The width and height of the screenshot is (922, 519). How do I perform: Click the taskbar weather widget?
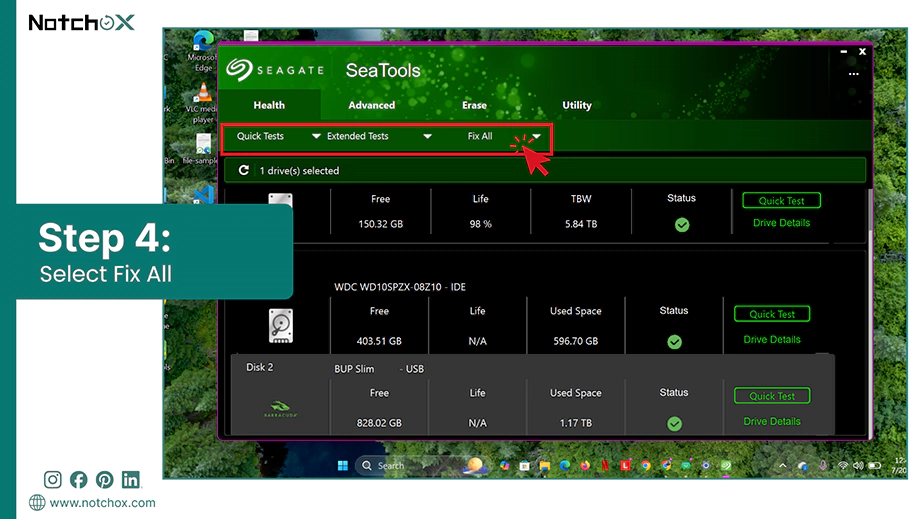[x=475, y=466]
